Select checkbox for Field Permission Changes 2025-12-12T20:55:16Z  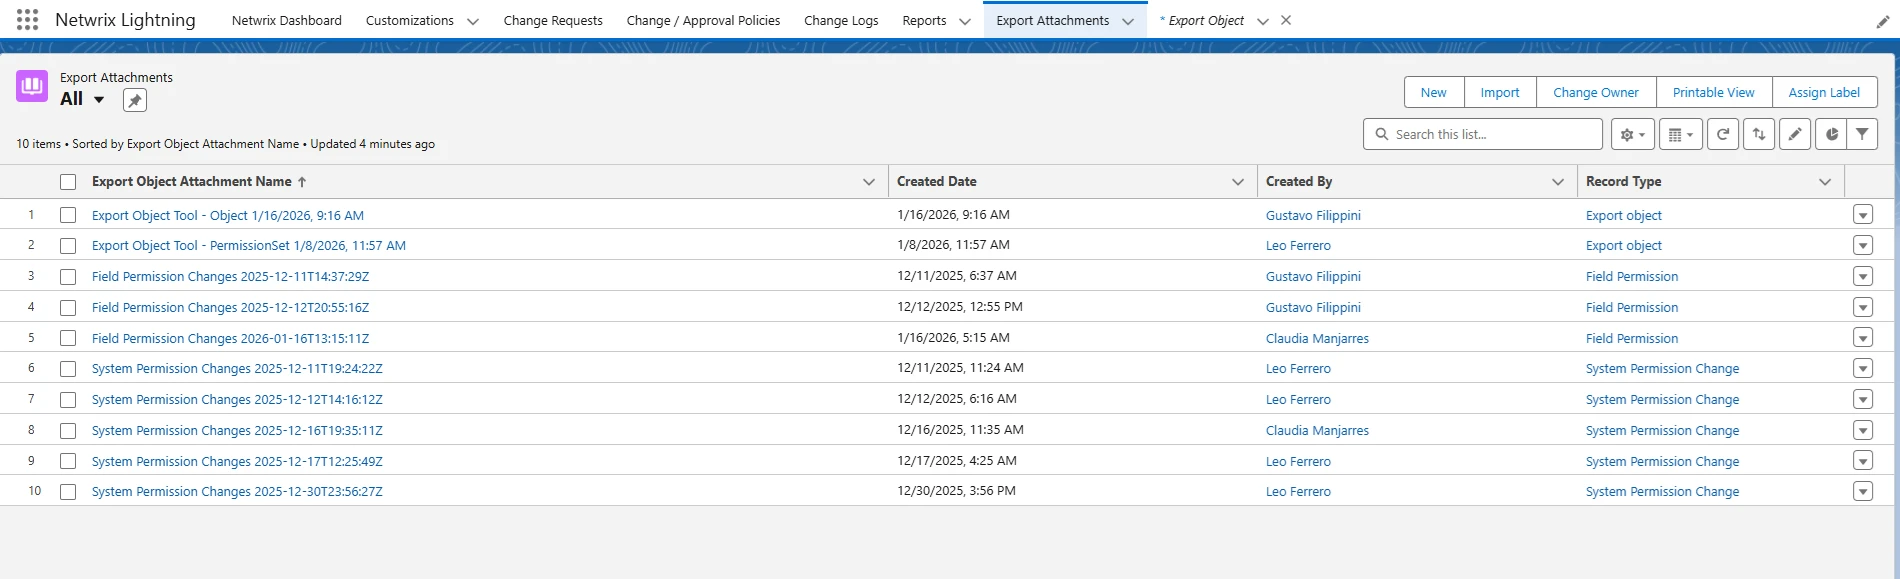pyautogui.click(x=68, y=308)
